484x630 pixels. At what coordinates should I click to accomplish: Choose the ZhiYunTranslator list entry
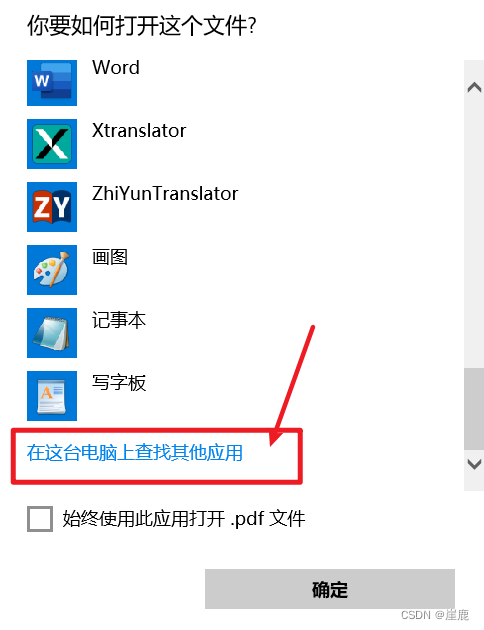point(165,193)
